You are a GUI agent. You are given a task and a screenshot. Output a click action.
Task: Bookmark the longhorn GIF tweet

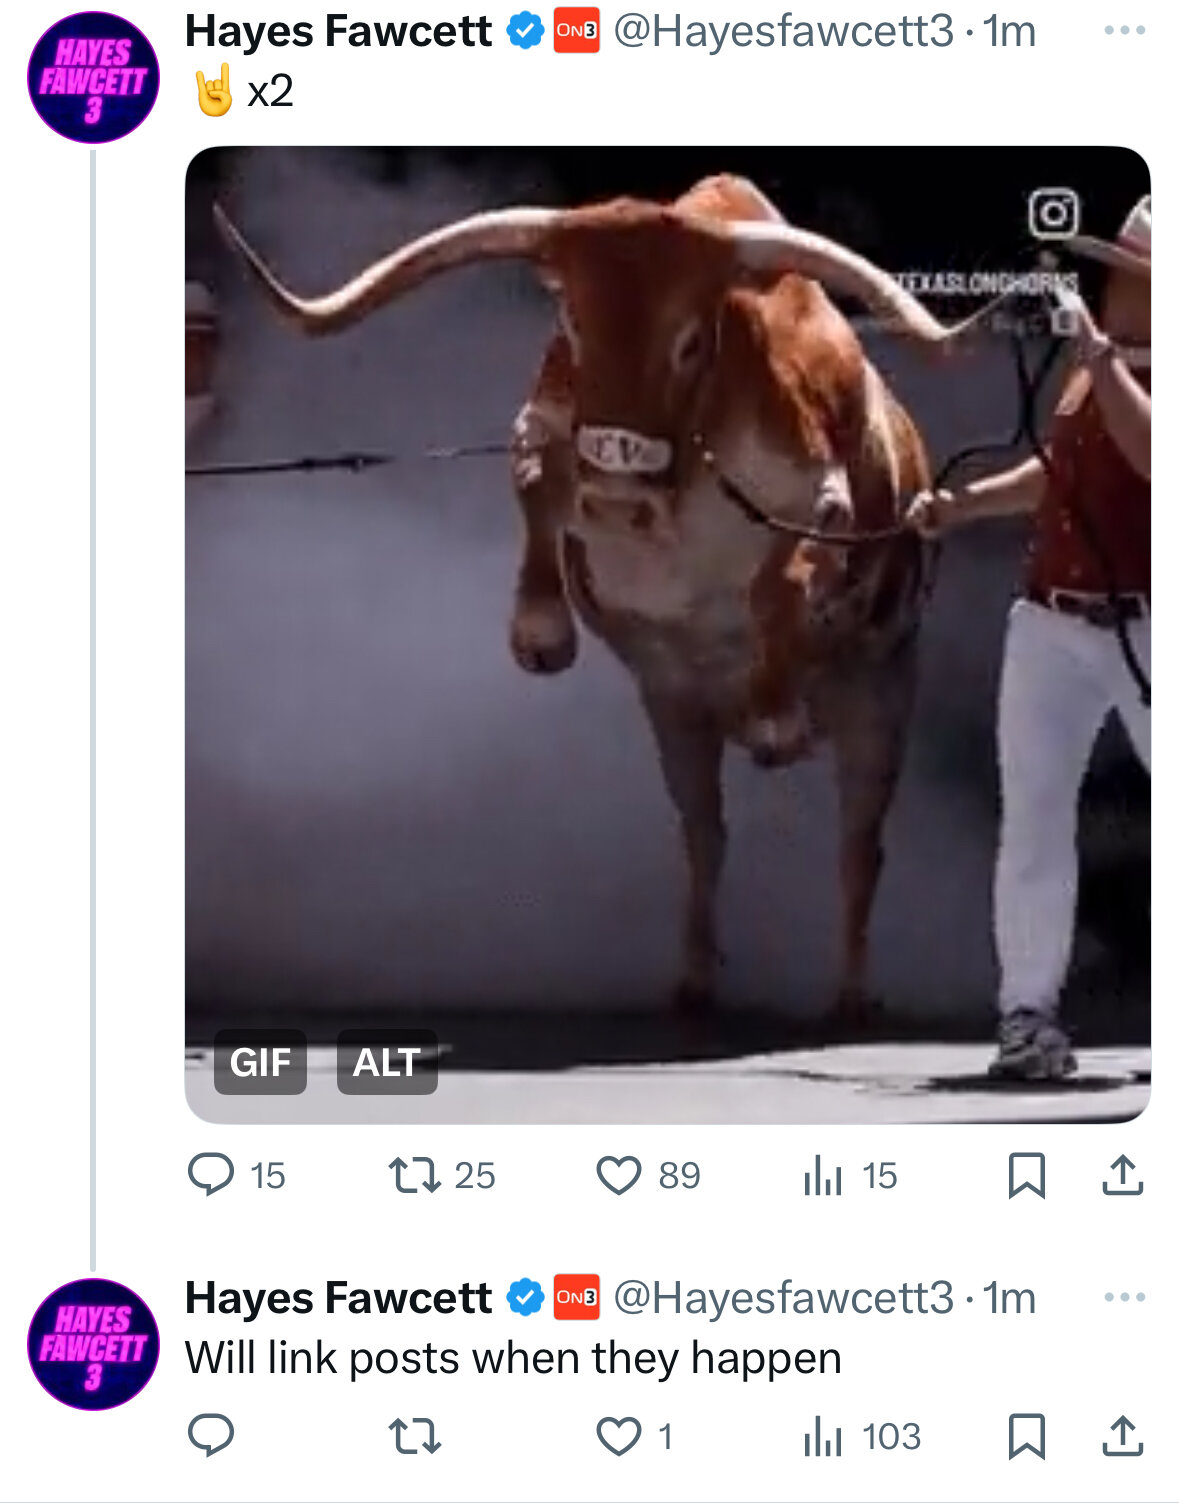1026,1175
